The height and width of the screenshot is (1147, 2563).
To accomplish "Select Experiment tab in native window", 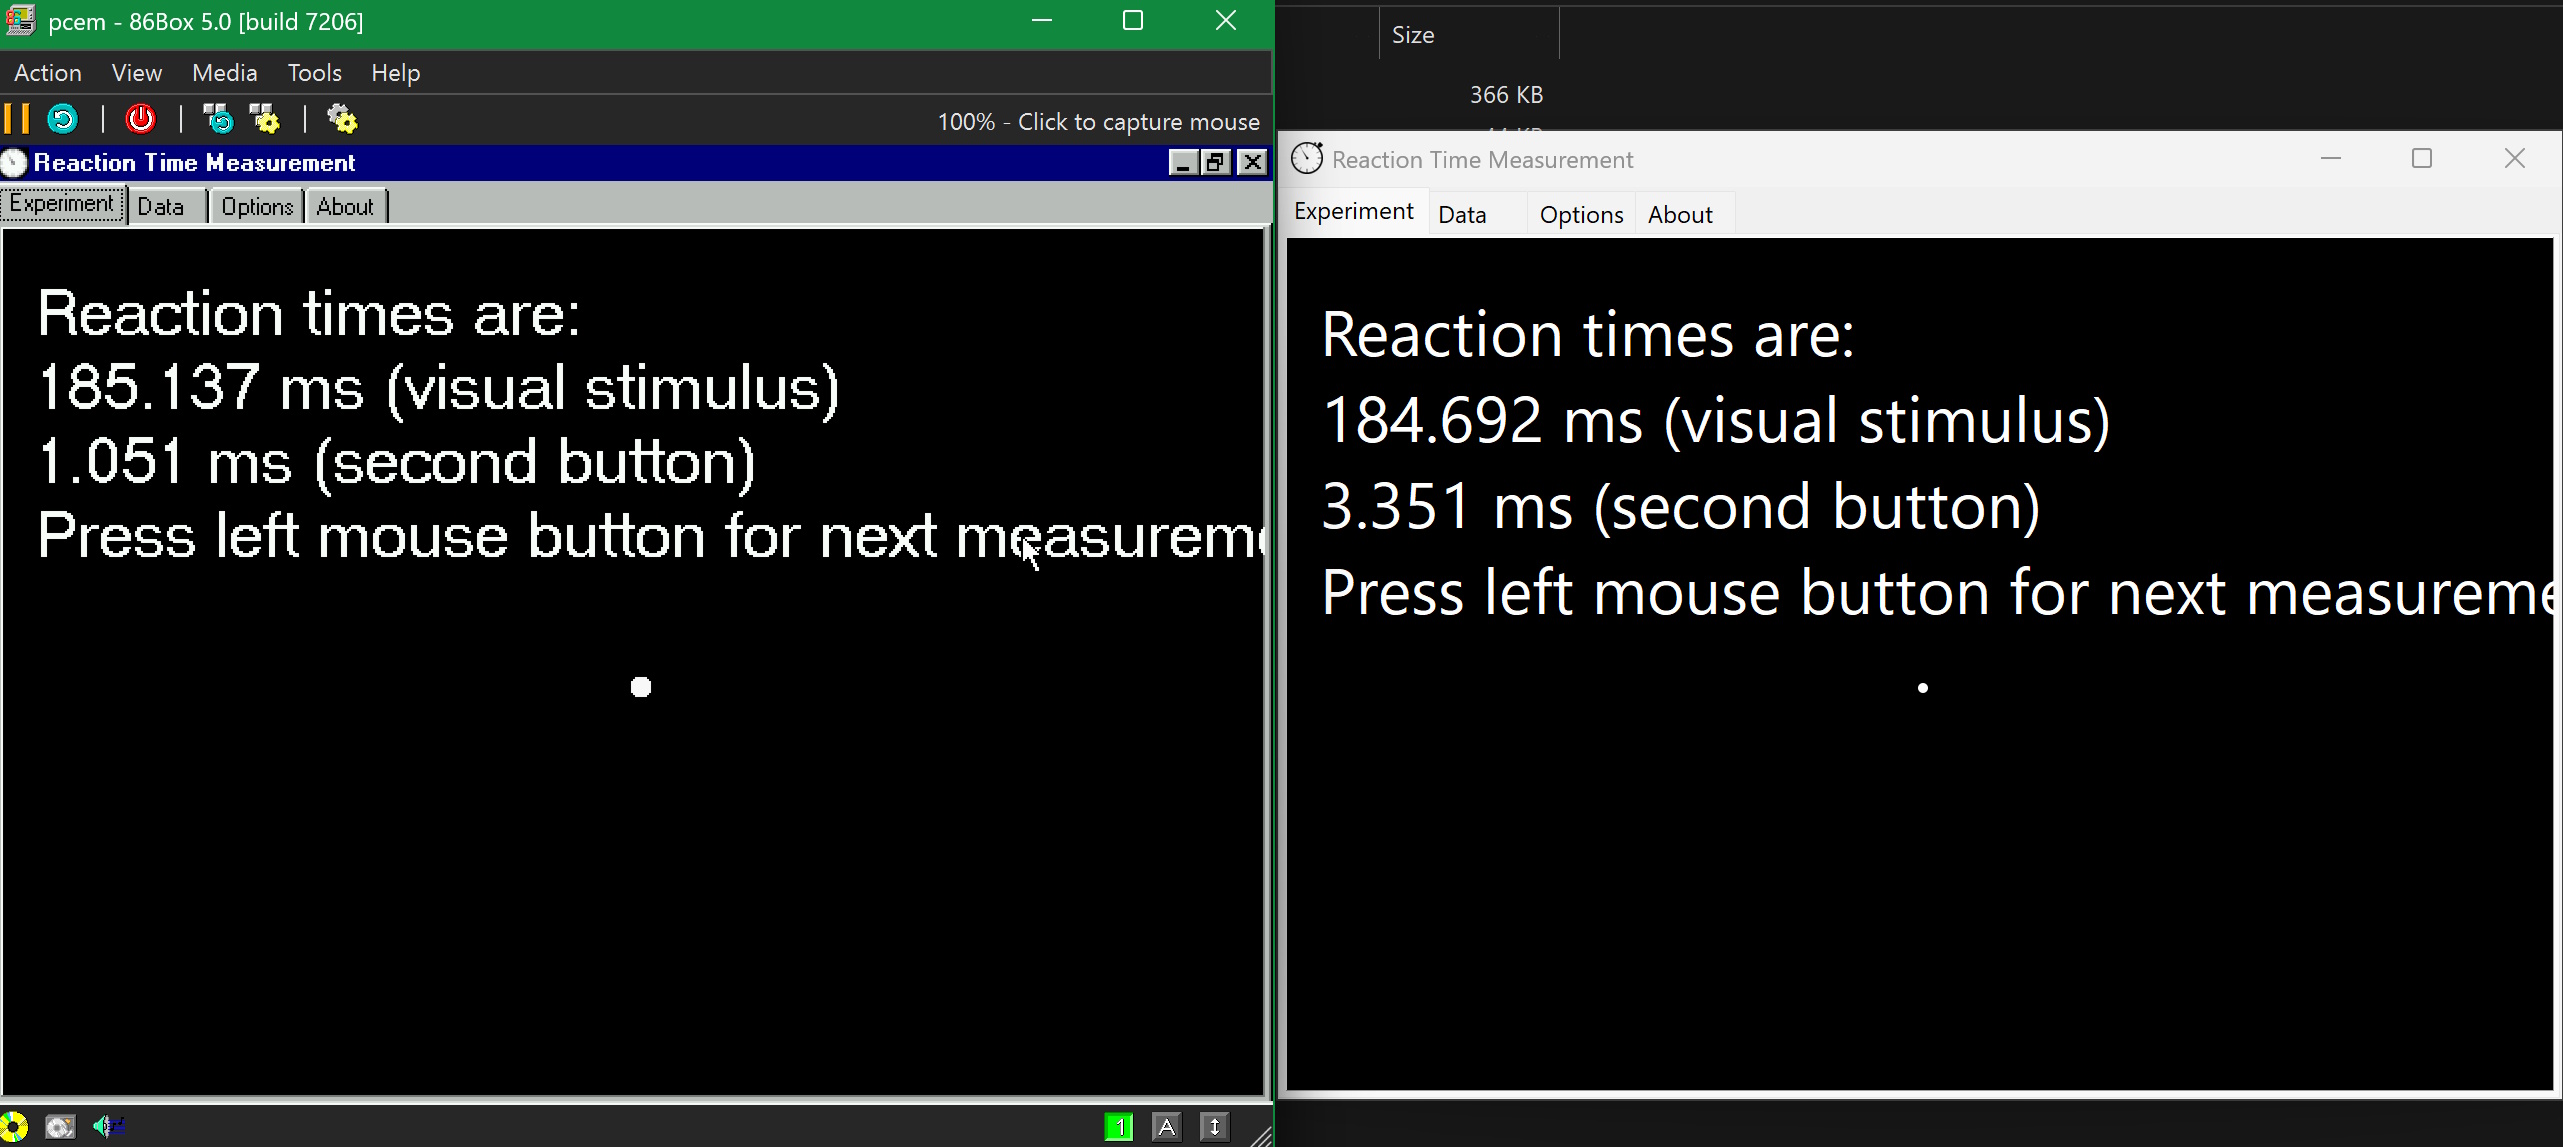I will coord(1354,212).
